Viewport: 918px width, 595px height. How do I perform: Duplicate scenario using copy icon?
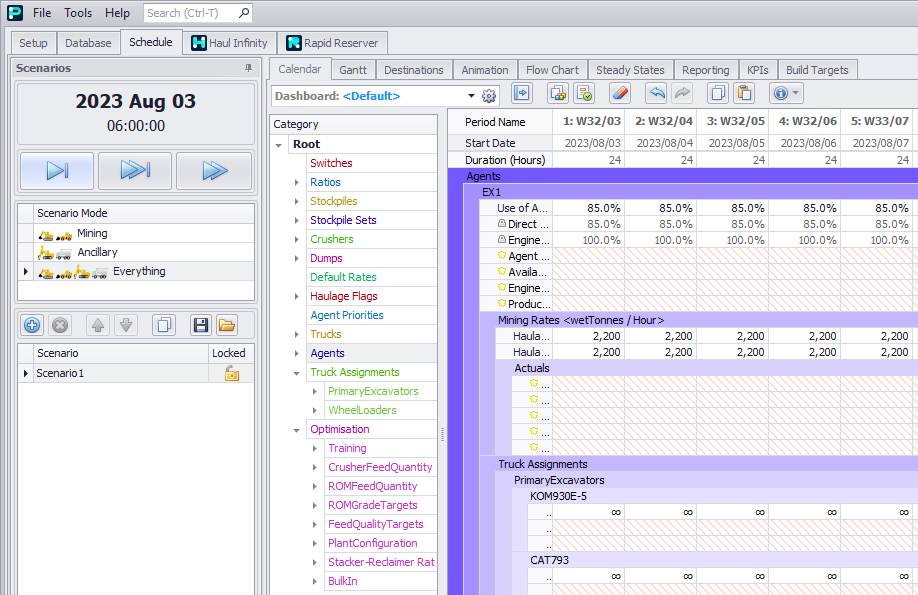165,325
